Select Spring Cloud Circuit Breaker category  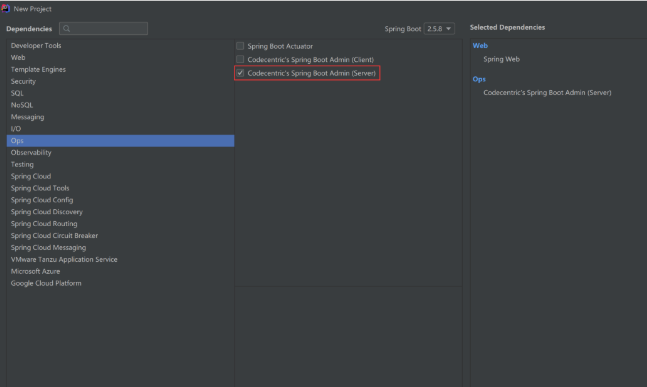pos(120,236)
